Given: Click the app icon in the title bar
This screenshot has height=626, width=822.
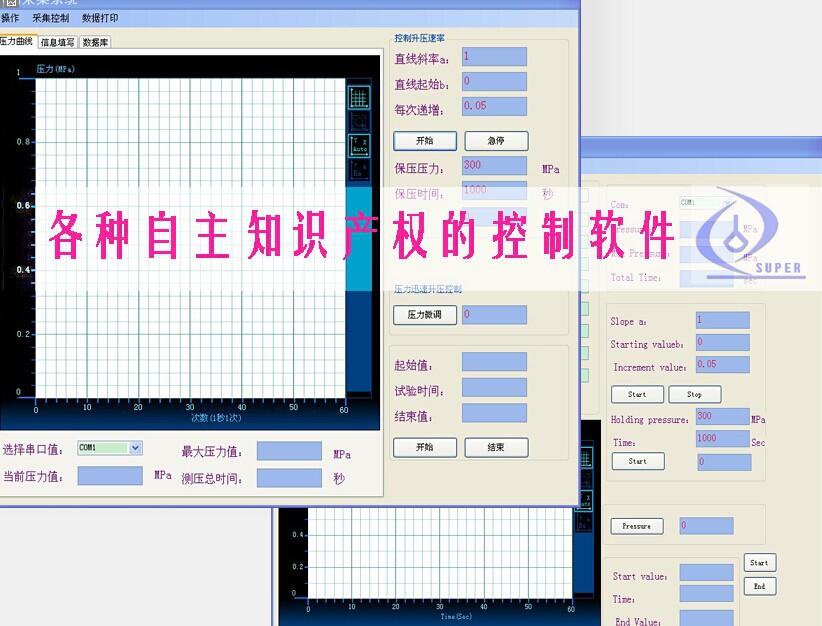Looking at the screenshot, I should (x=11, y=4).
